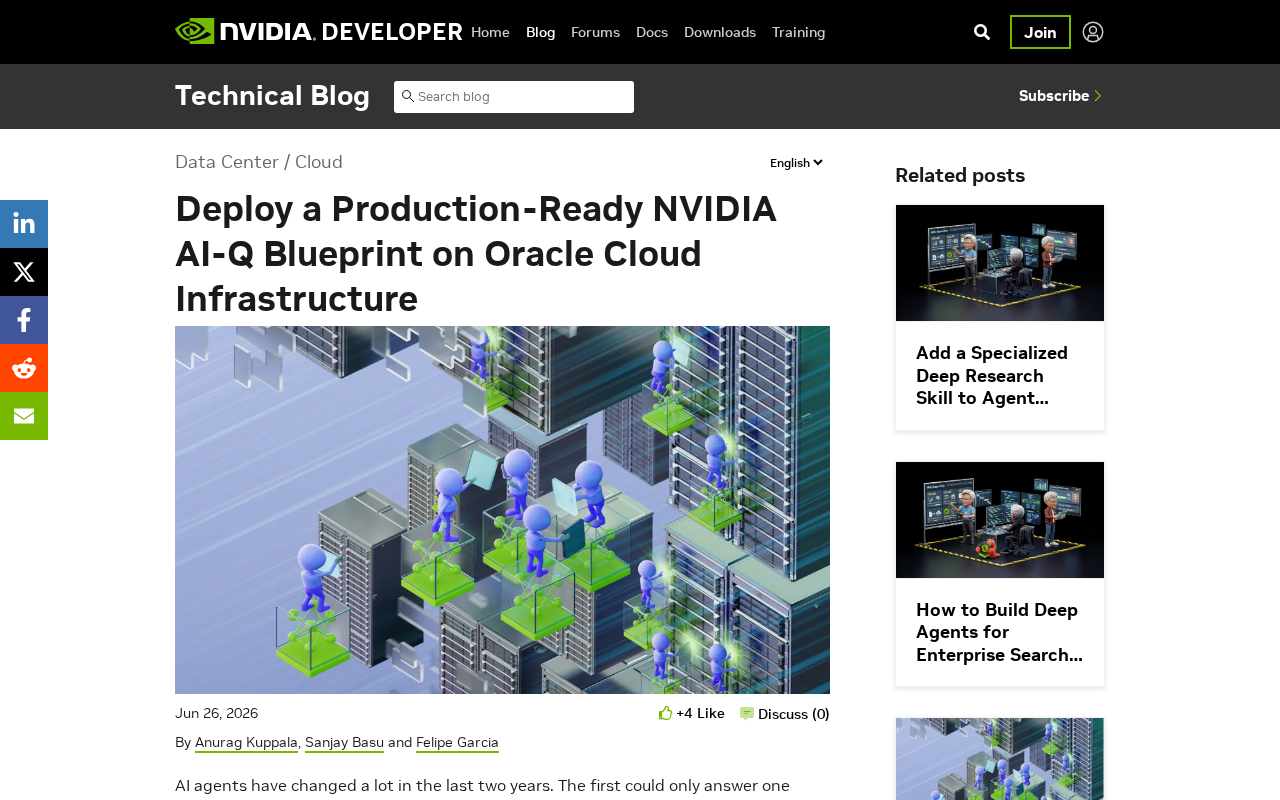
Task: Click the Join button
Action: pyautogui.click(x=1040, y=32)
